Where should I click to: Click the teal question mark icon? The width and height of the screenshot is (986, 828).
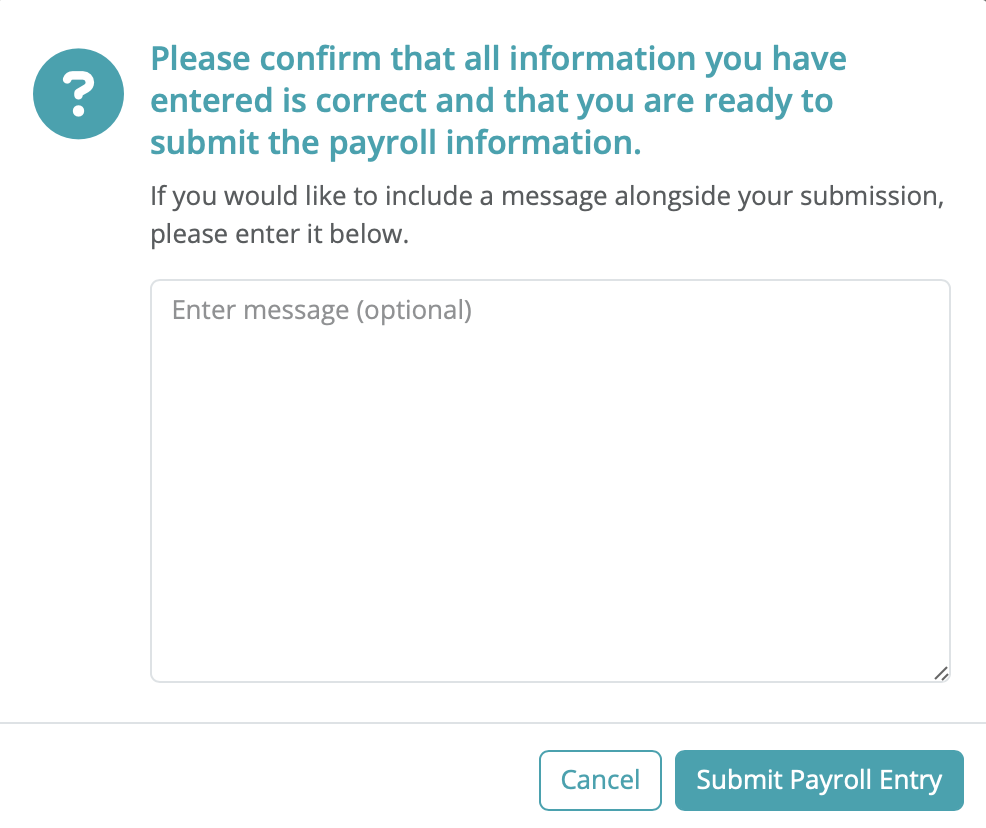pos(79,94)
